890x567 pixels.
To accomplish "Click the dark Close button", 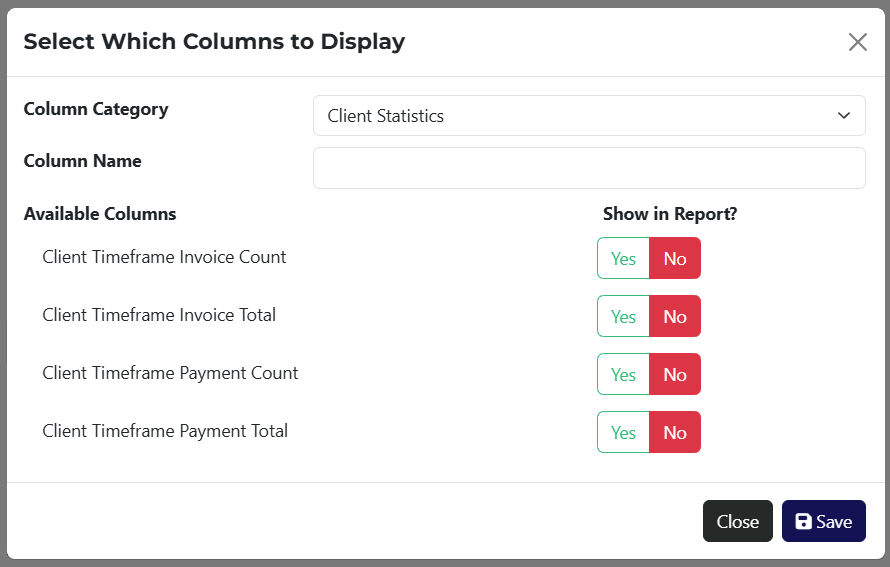I will point(737,521).
